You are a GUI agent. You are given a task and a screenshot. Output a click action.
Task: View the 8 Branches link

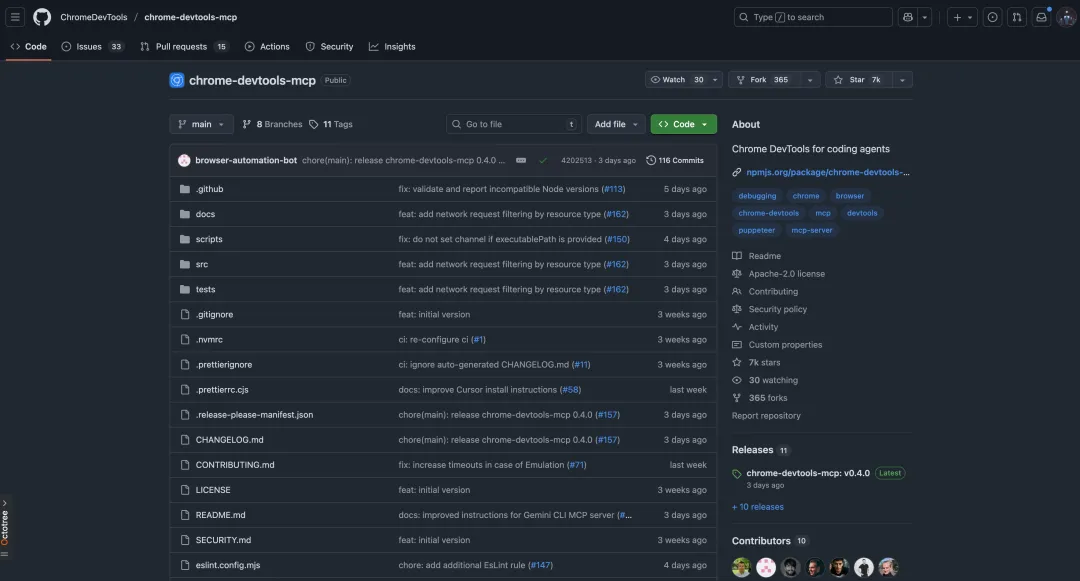point(272,125)
